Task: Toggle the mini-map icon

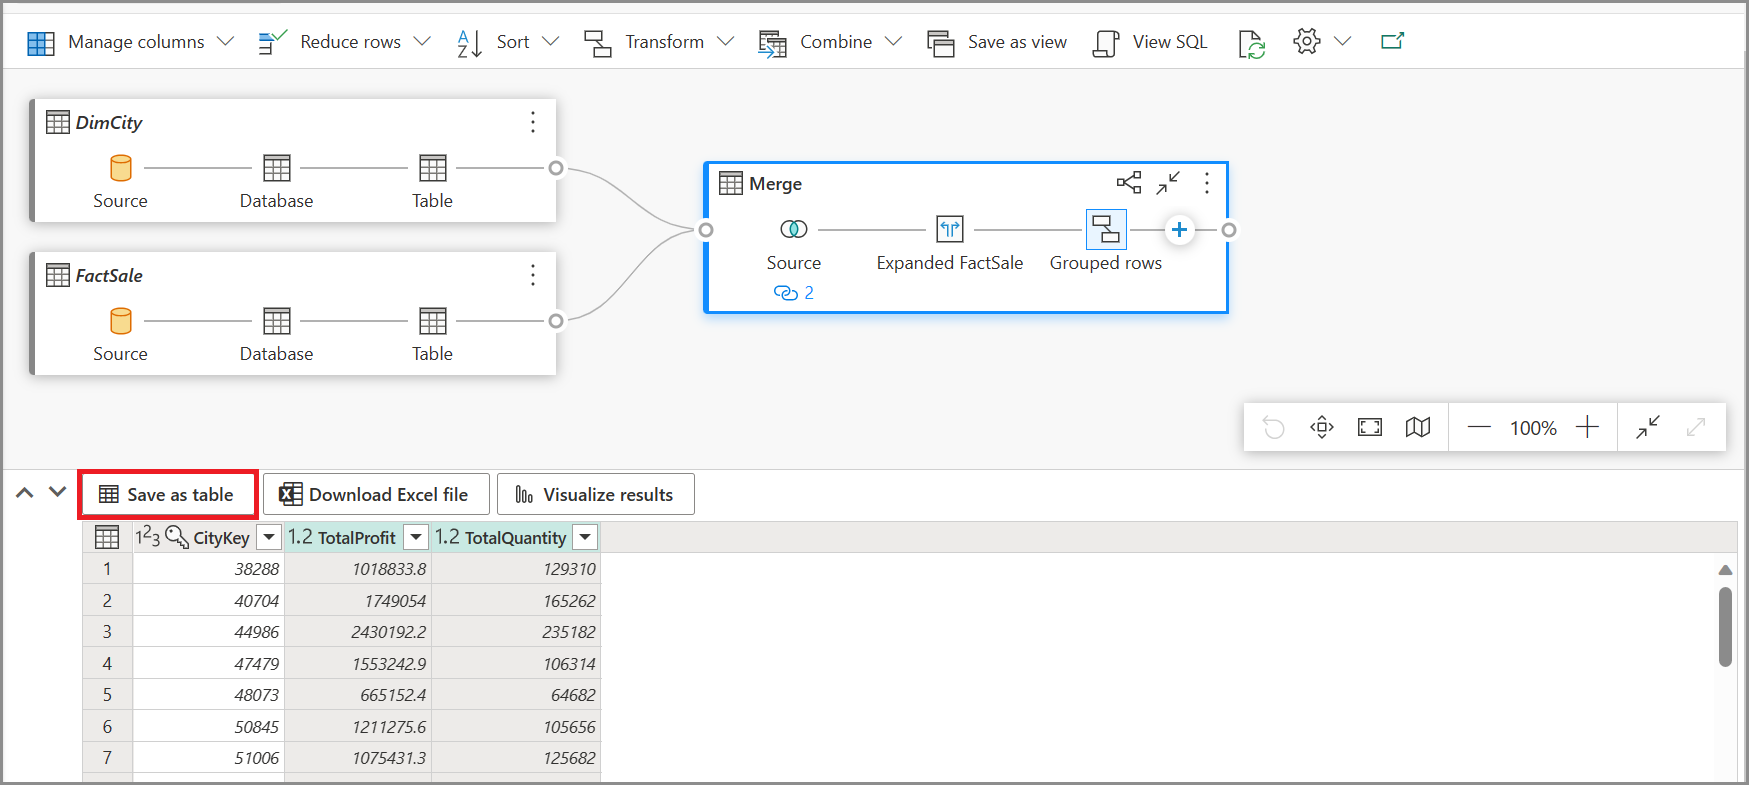Action: [1418, 428]
